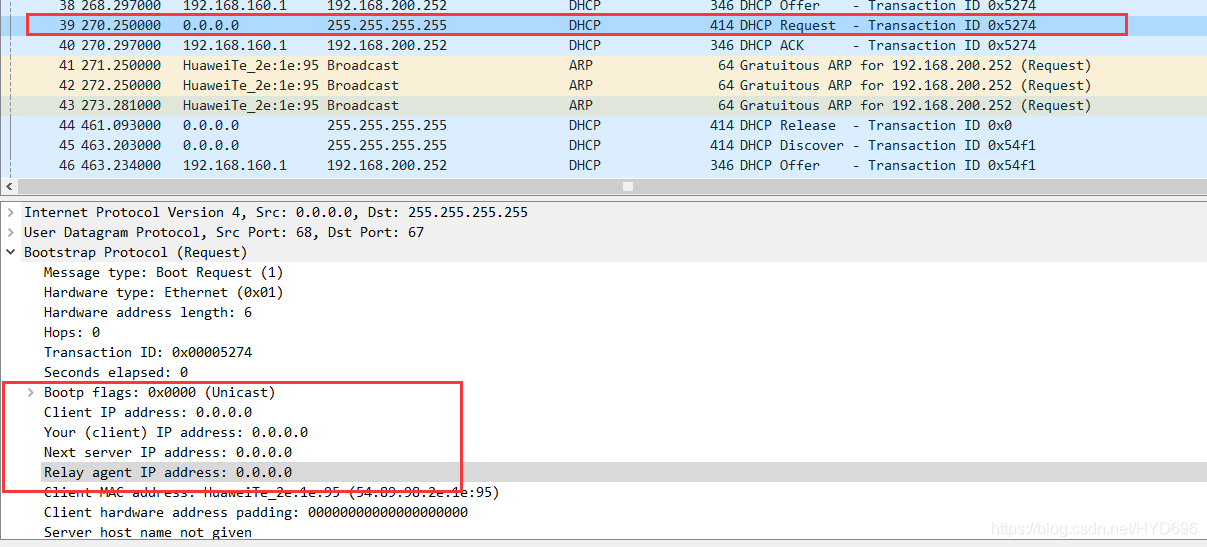The image size is (1207, 547).
Task: Collapse the Bootstrap Protocol (Request) section
Action: point(10,252)
